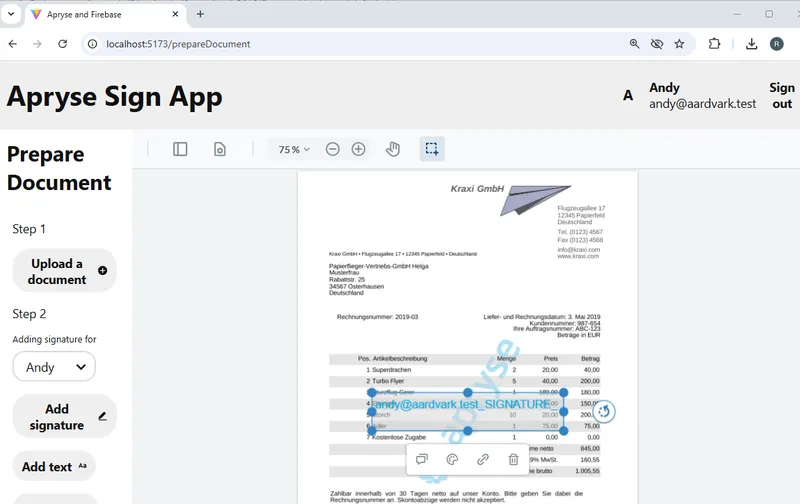The image size is (800, 504).
Task: Click the zoom out minus button
Action: (333, 149)
